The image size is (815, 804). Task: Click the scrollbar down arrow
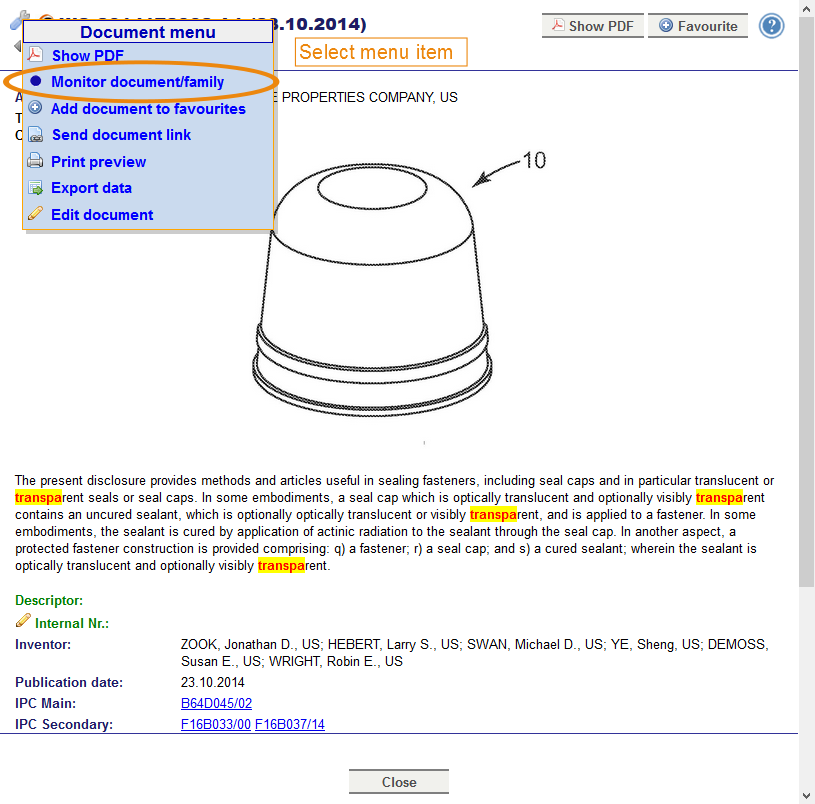[x=807, y=796]
